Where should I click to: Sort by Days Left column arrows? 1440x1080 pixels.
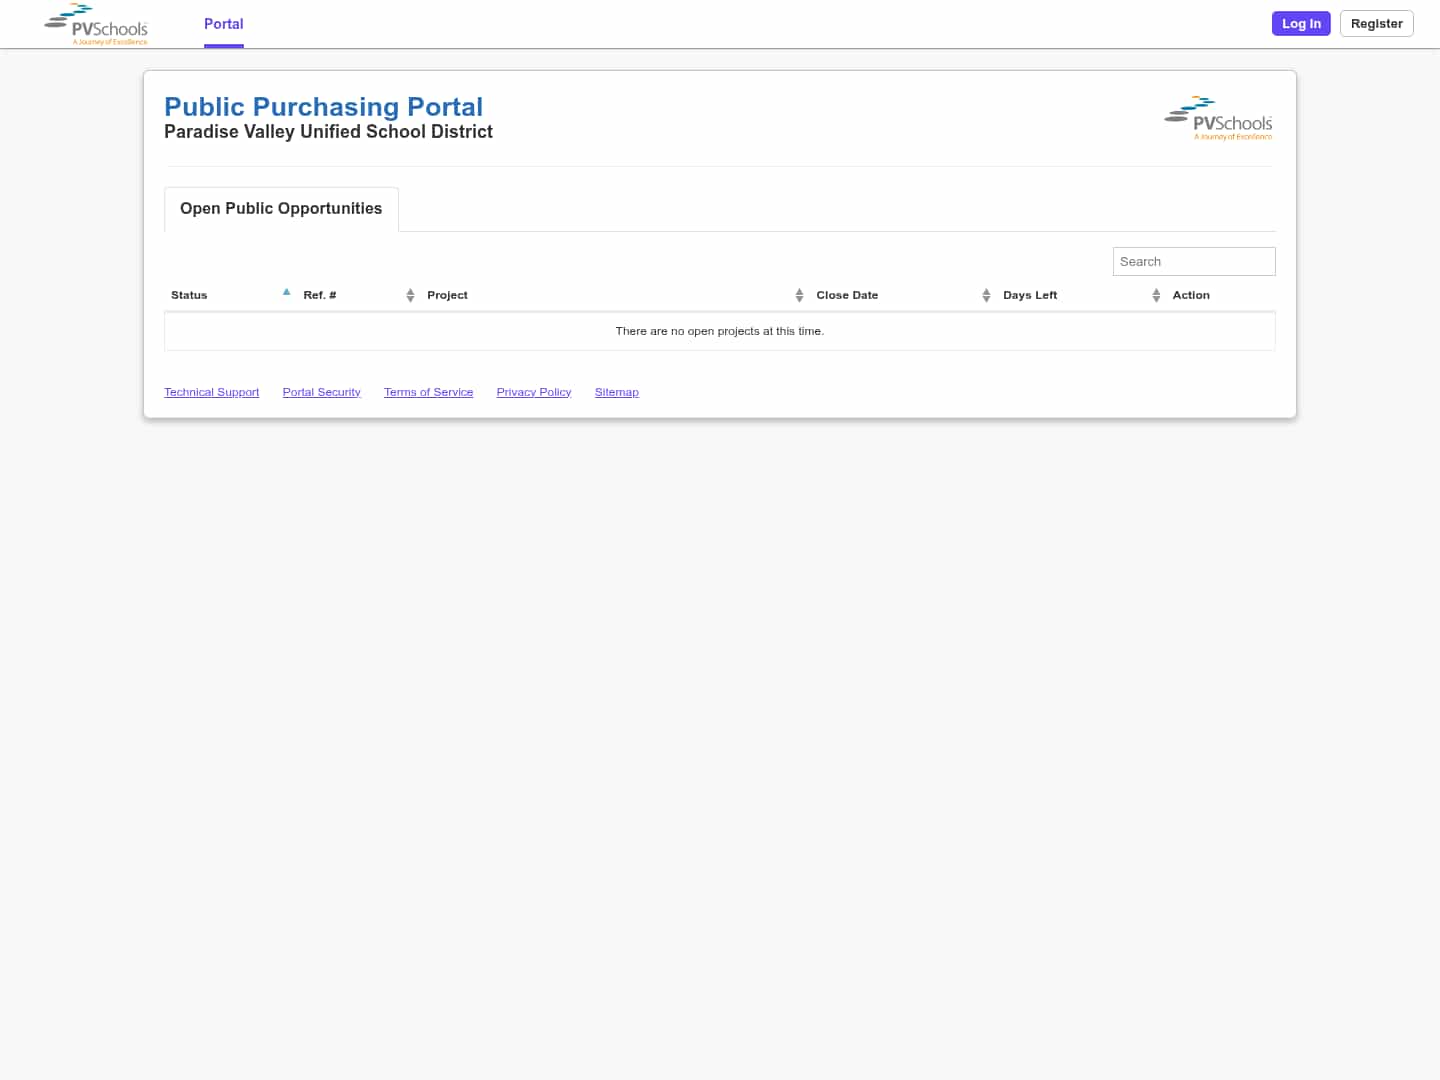coord(1156,295)
